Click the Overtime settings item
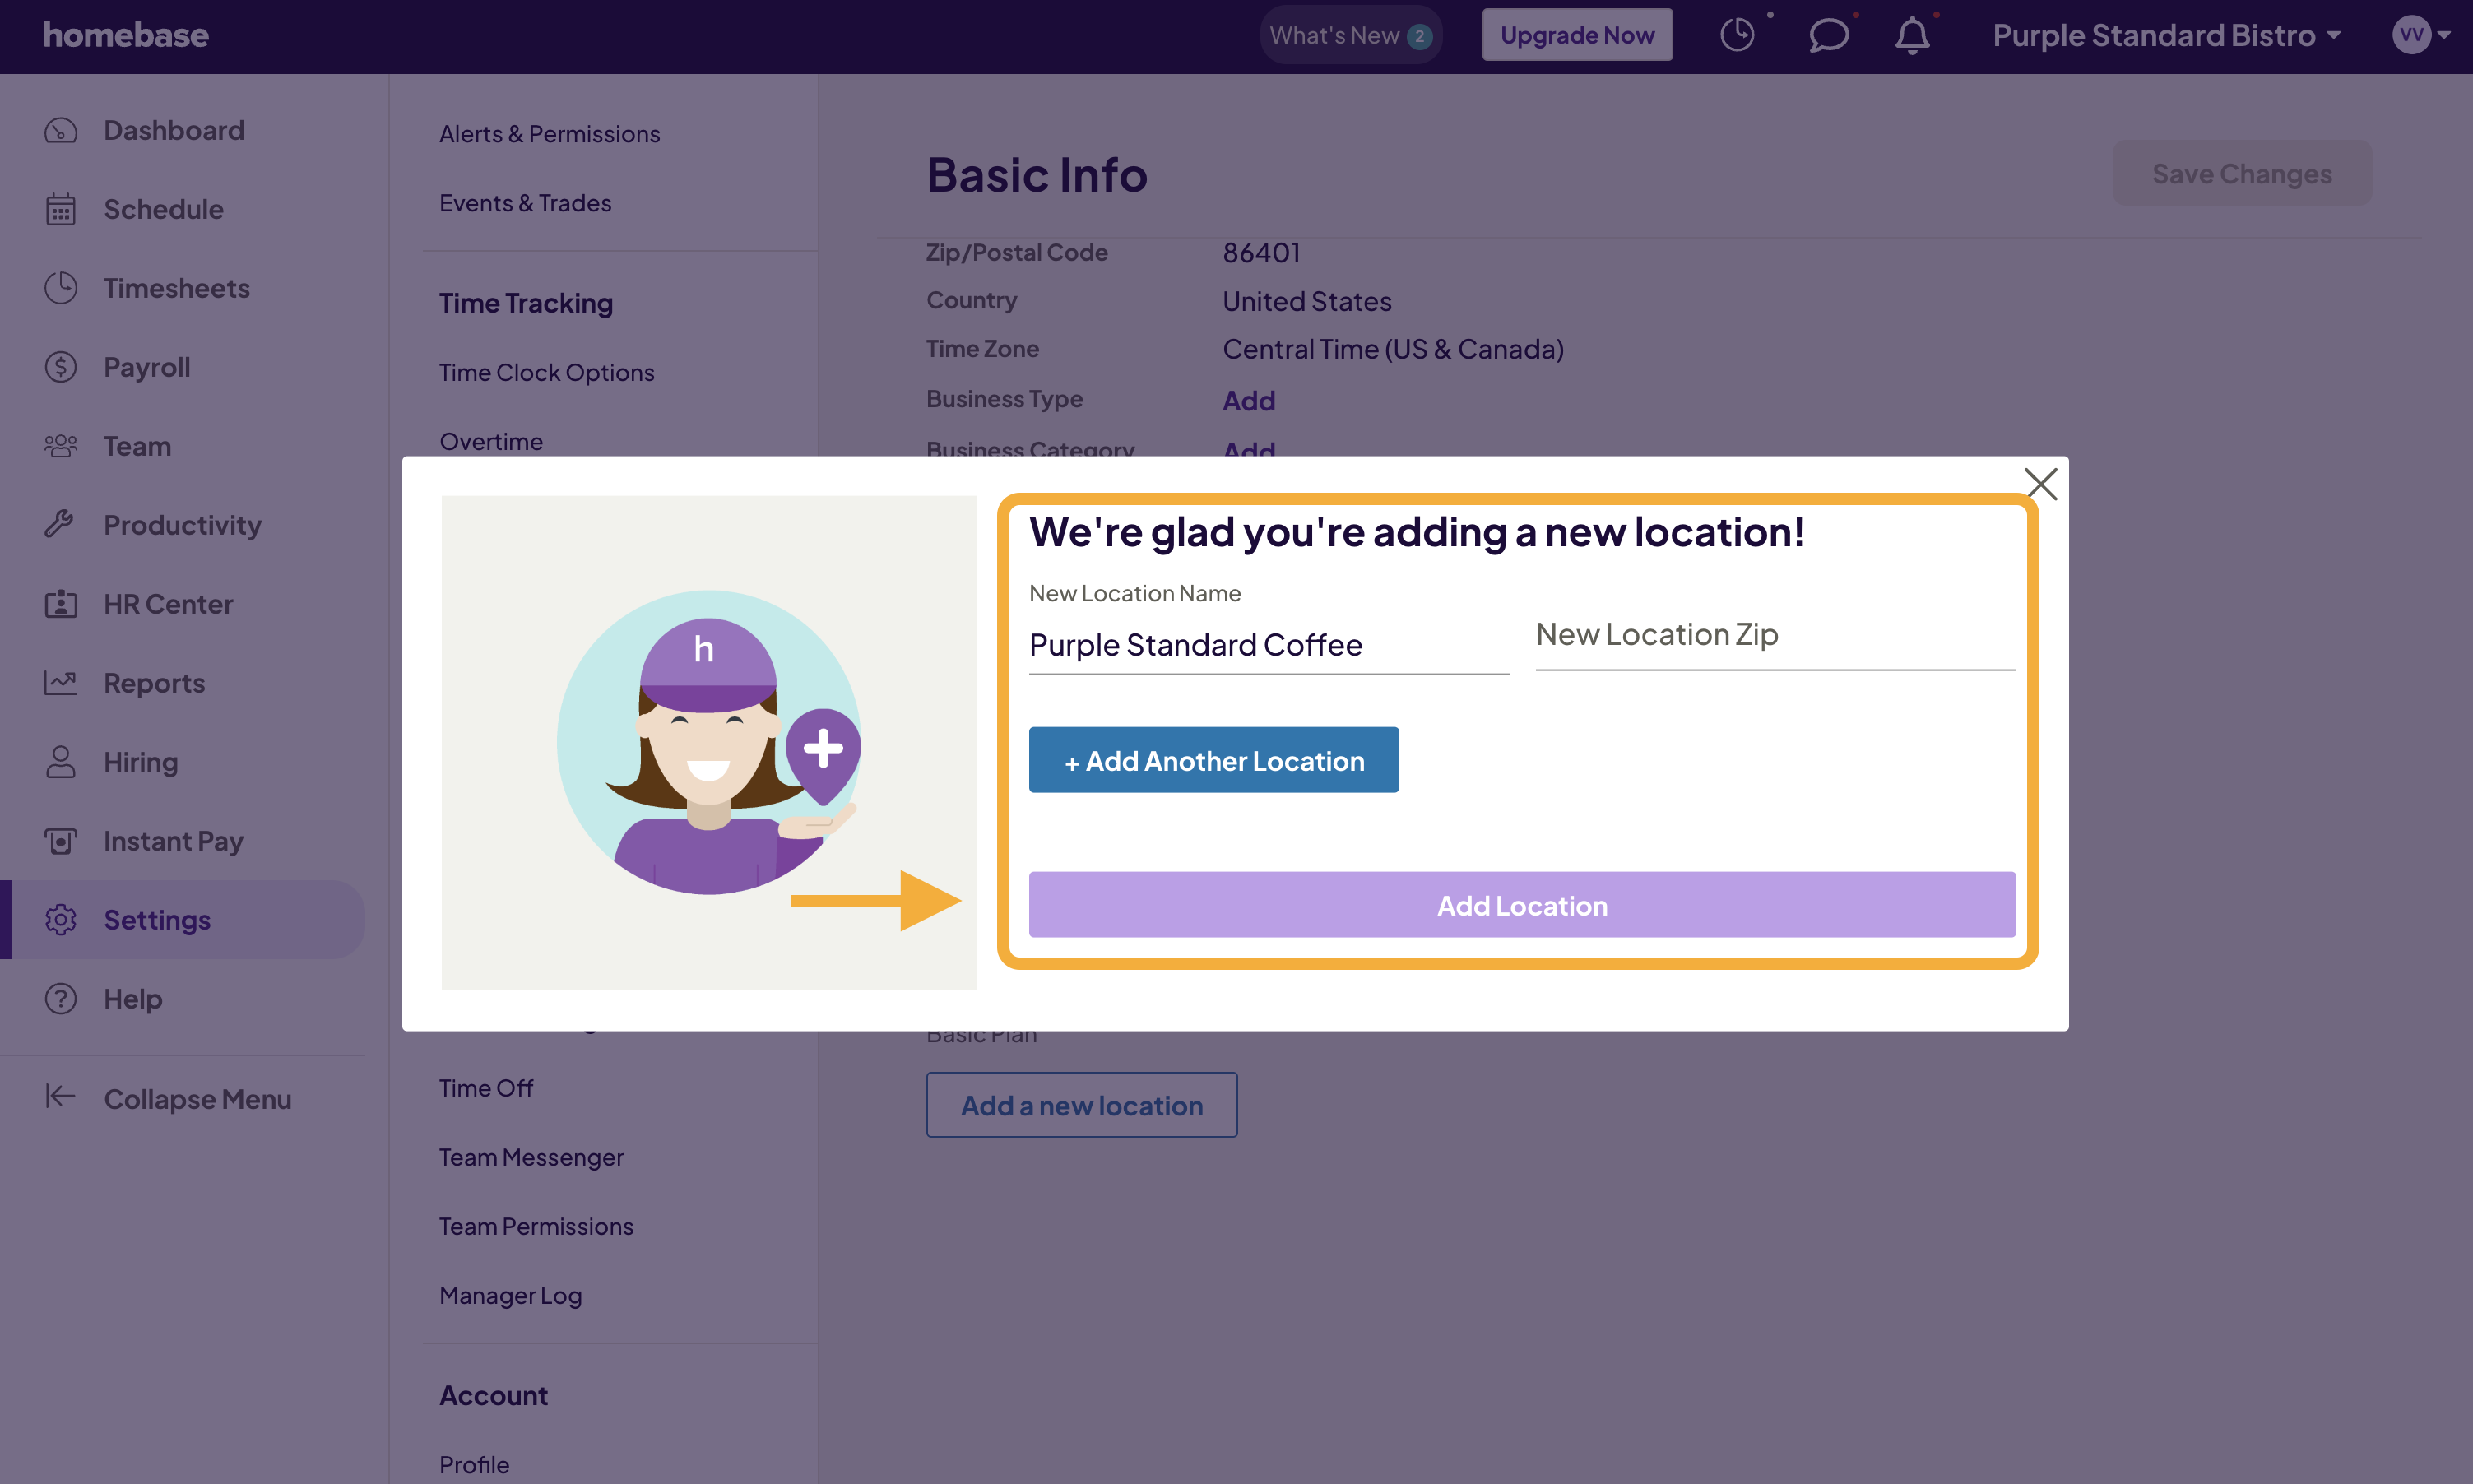Image resolution: width=2473 pixels, height=1484 pixels. tap(491, 441)
